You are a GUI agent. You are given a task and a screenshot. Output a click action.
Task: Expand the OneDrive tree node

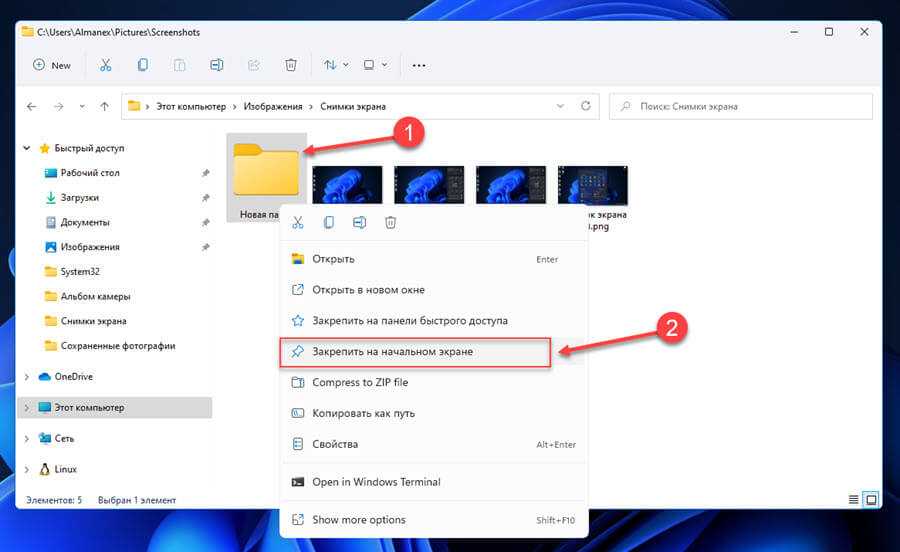(x=26, y=377)
